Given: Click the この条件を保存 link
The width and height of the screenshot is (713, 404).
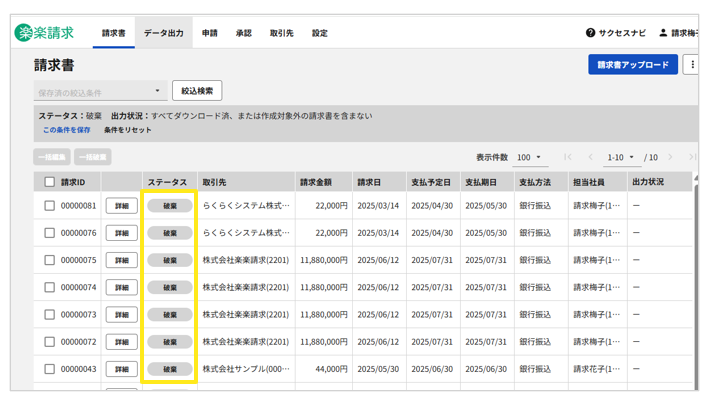Looking at the screenshot, I should coord(66,130).
